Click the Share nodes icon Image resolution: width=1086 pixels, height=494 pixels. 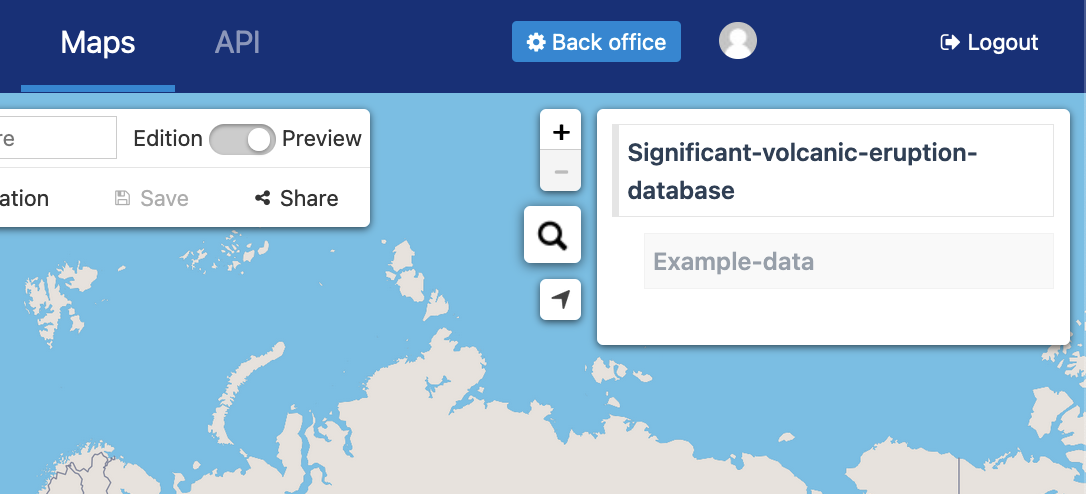[263, 198]
